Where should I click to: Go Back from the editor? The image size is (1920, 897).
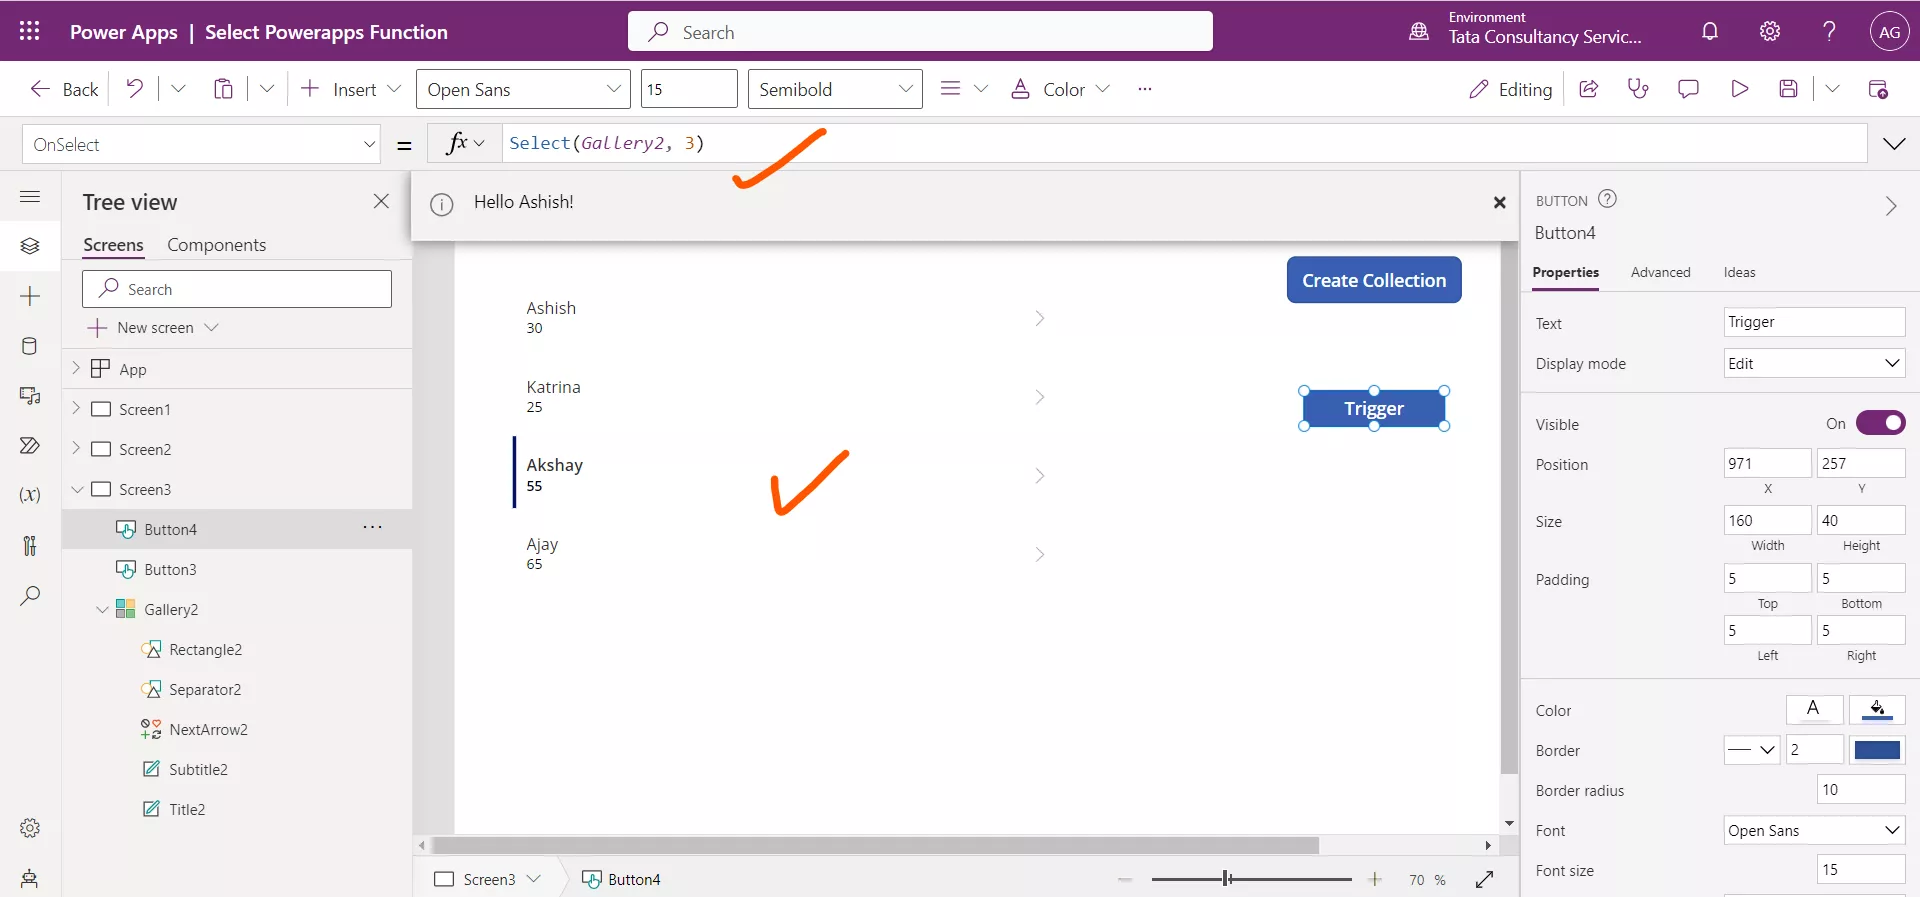coord(64,89)
